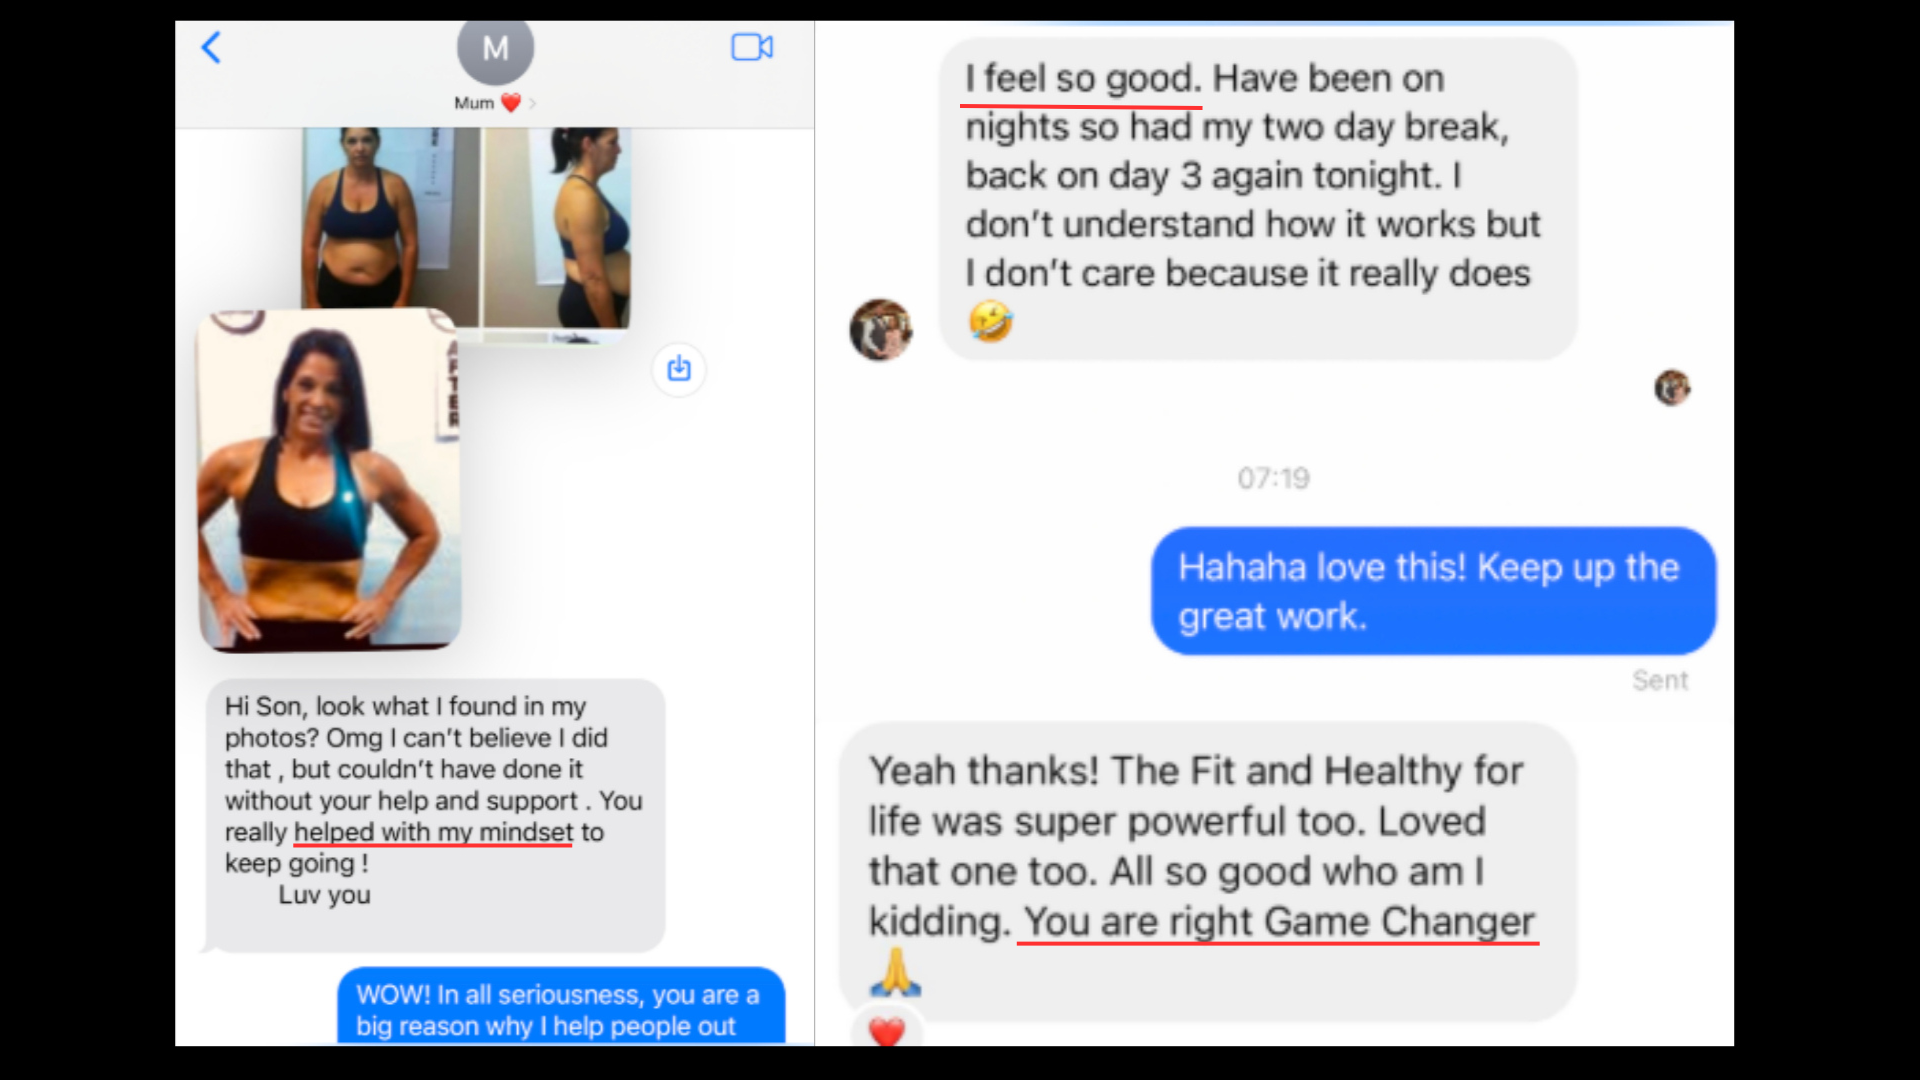Screen dimensions: 1920x1080
Task: Expand contact details chevron beside Mum
Action: 533,103
